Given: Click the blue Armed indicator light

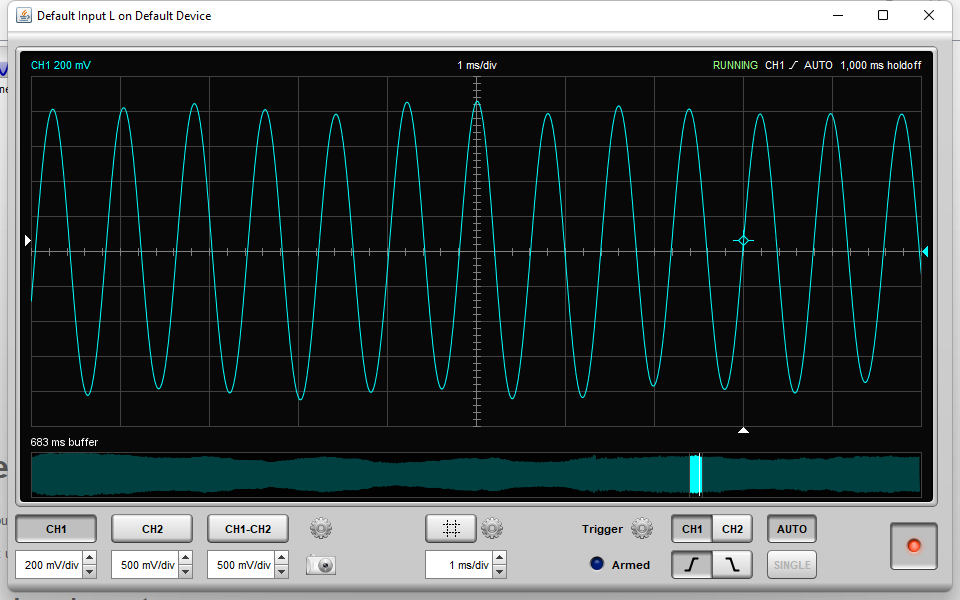Looking at the screenshot, I should [x=596, y=564].
